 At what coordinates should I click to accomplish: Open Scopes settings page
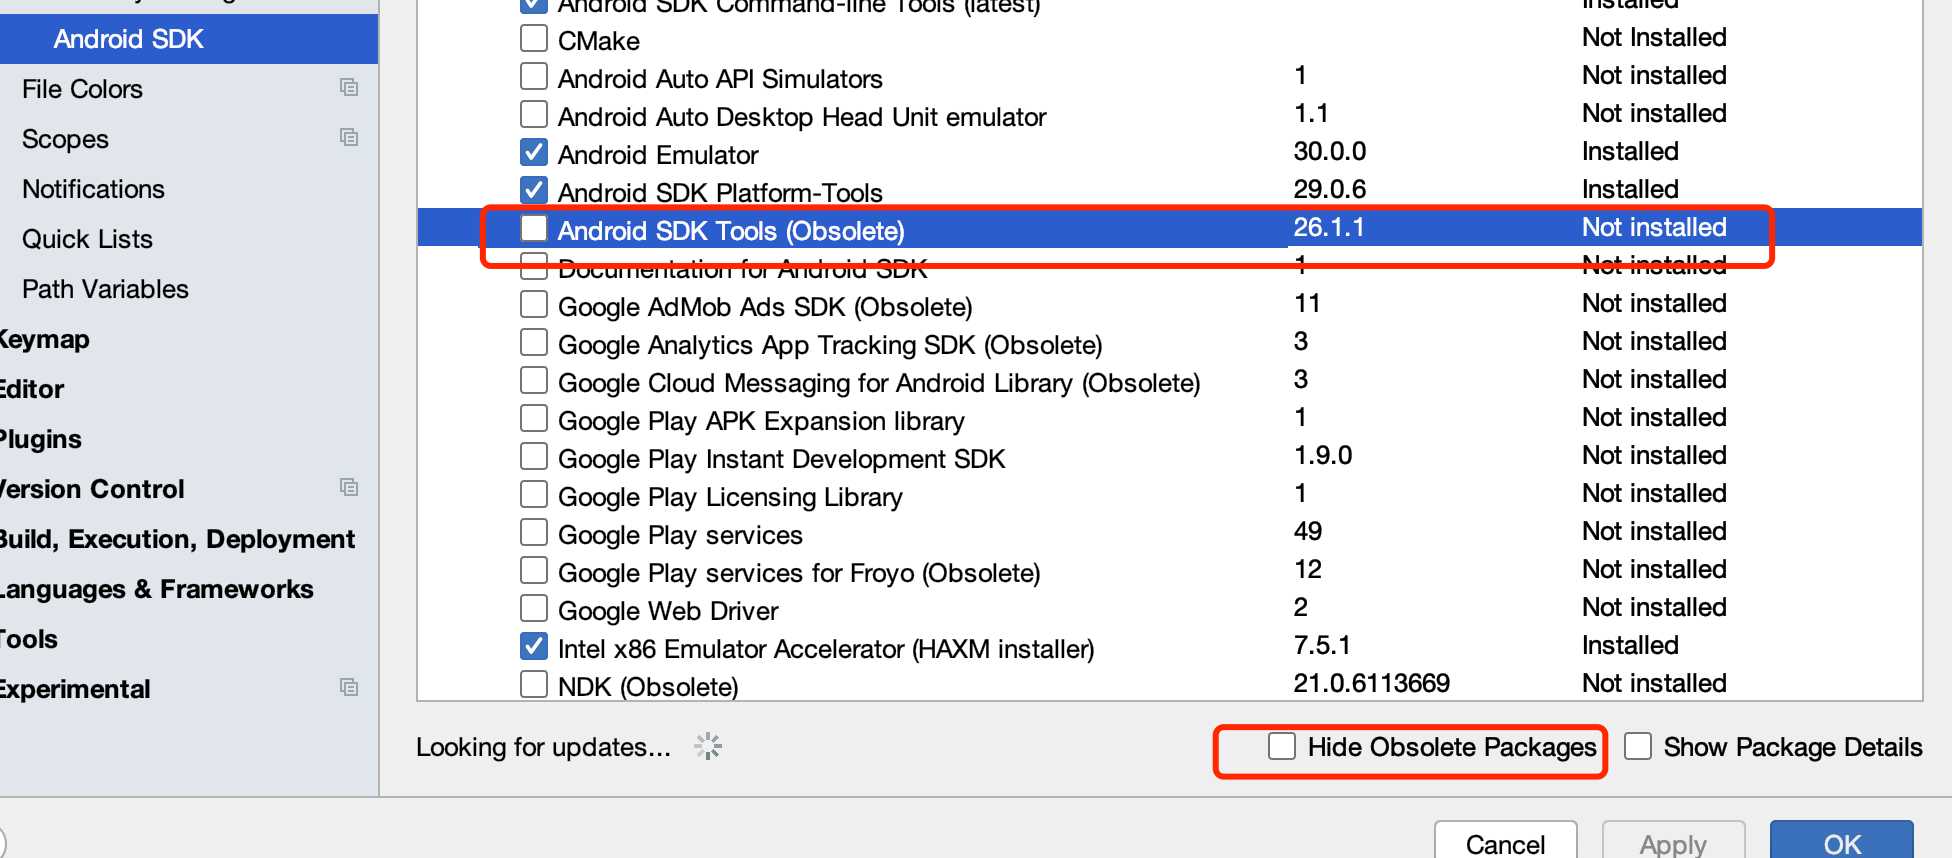click(65, 139)
